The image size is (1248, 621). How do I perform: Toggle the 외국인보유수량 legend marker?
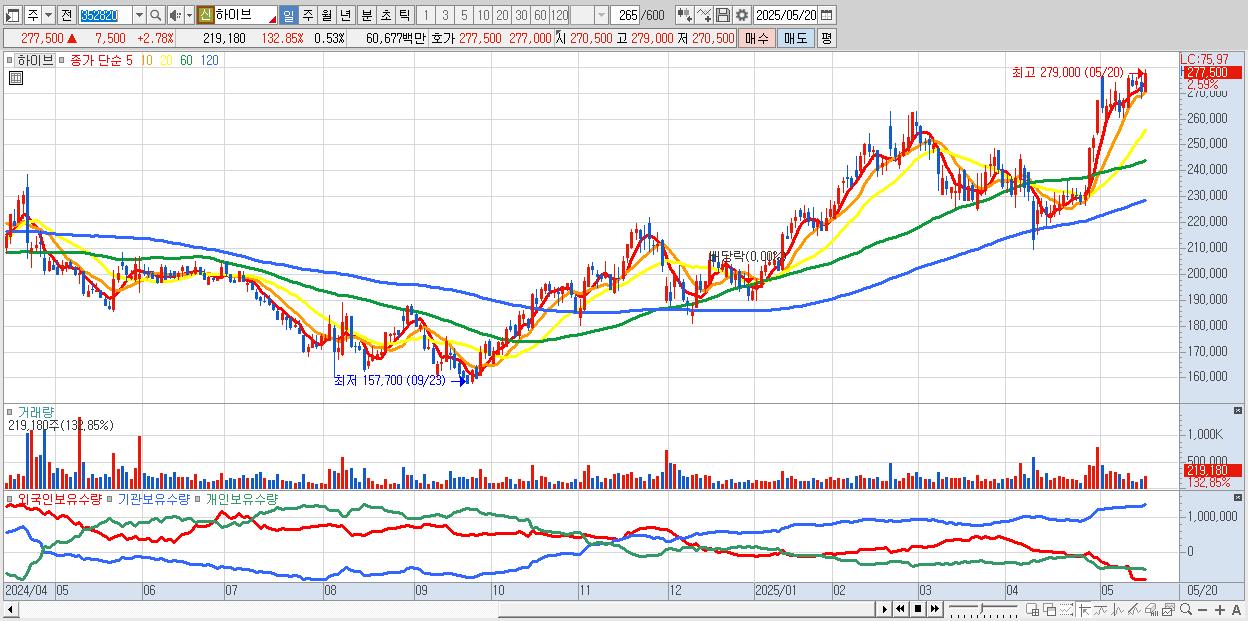(x=10, y=498)
